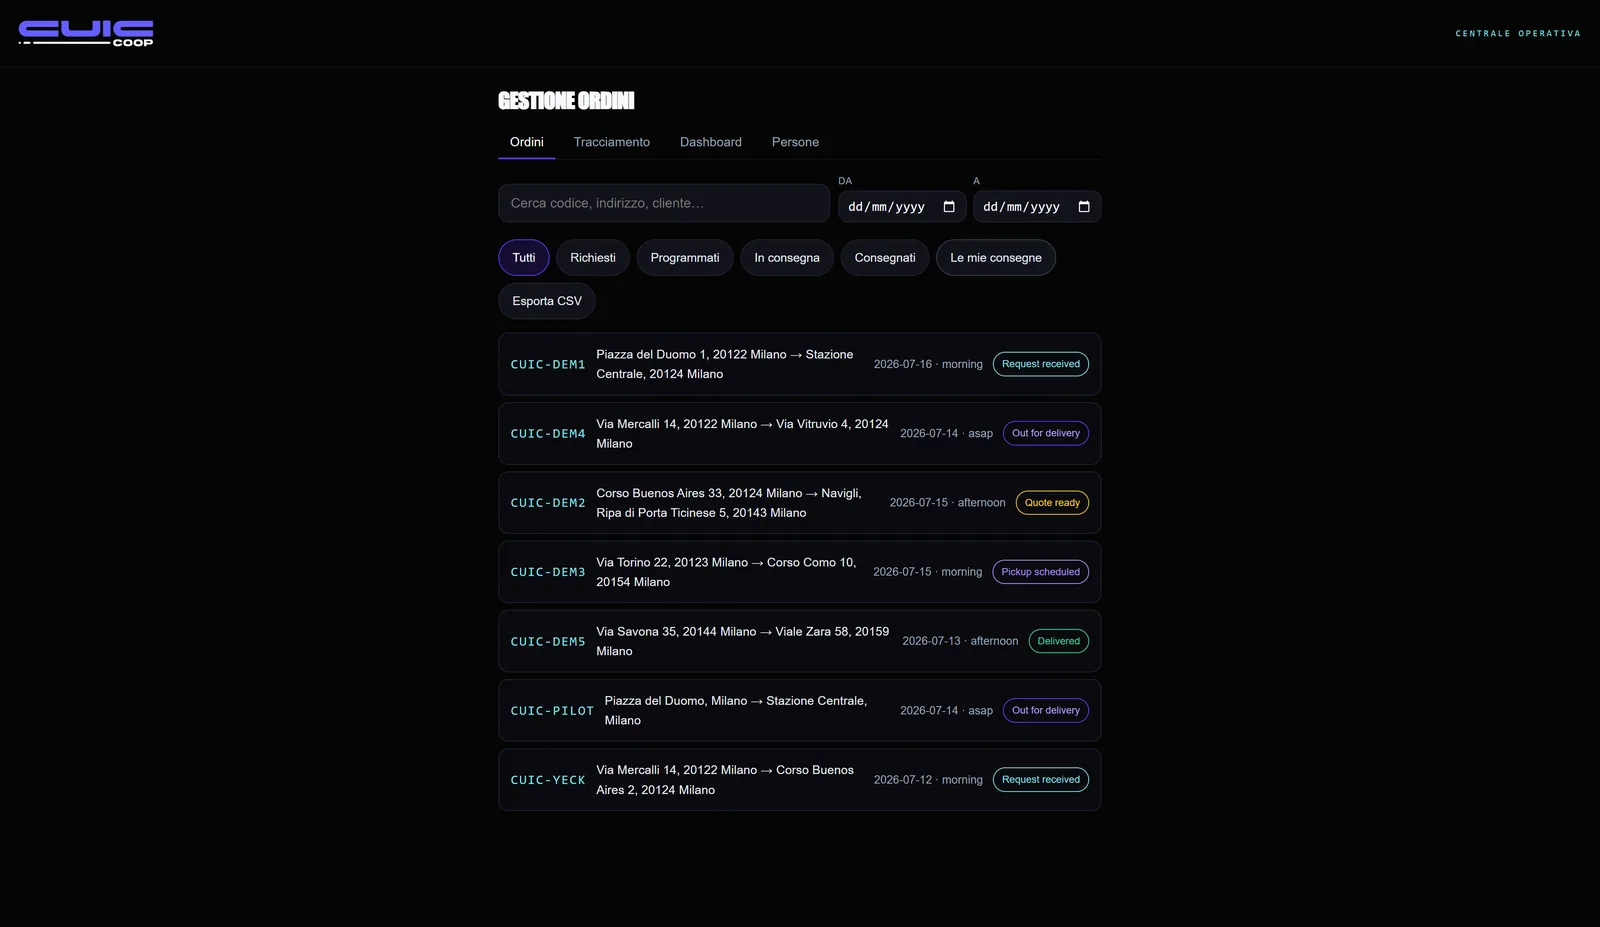
Task: Open order CUIC-YECK
Action: [800, 780]
